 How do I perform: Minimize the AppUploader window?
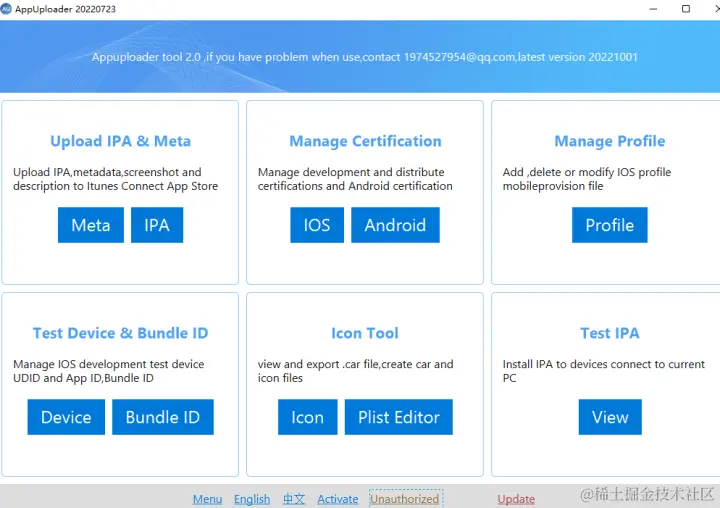(x=653, y=9)
